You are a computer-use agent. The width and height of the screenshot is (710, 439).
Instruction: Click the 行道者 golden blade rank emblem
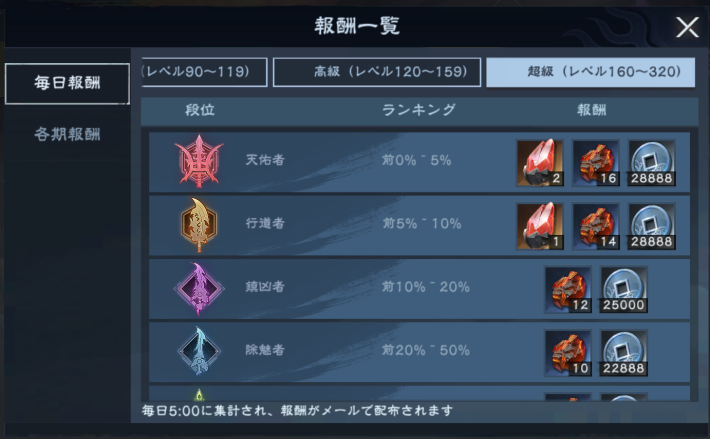[199, 224]
